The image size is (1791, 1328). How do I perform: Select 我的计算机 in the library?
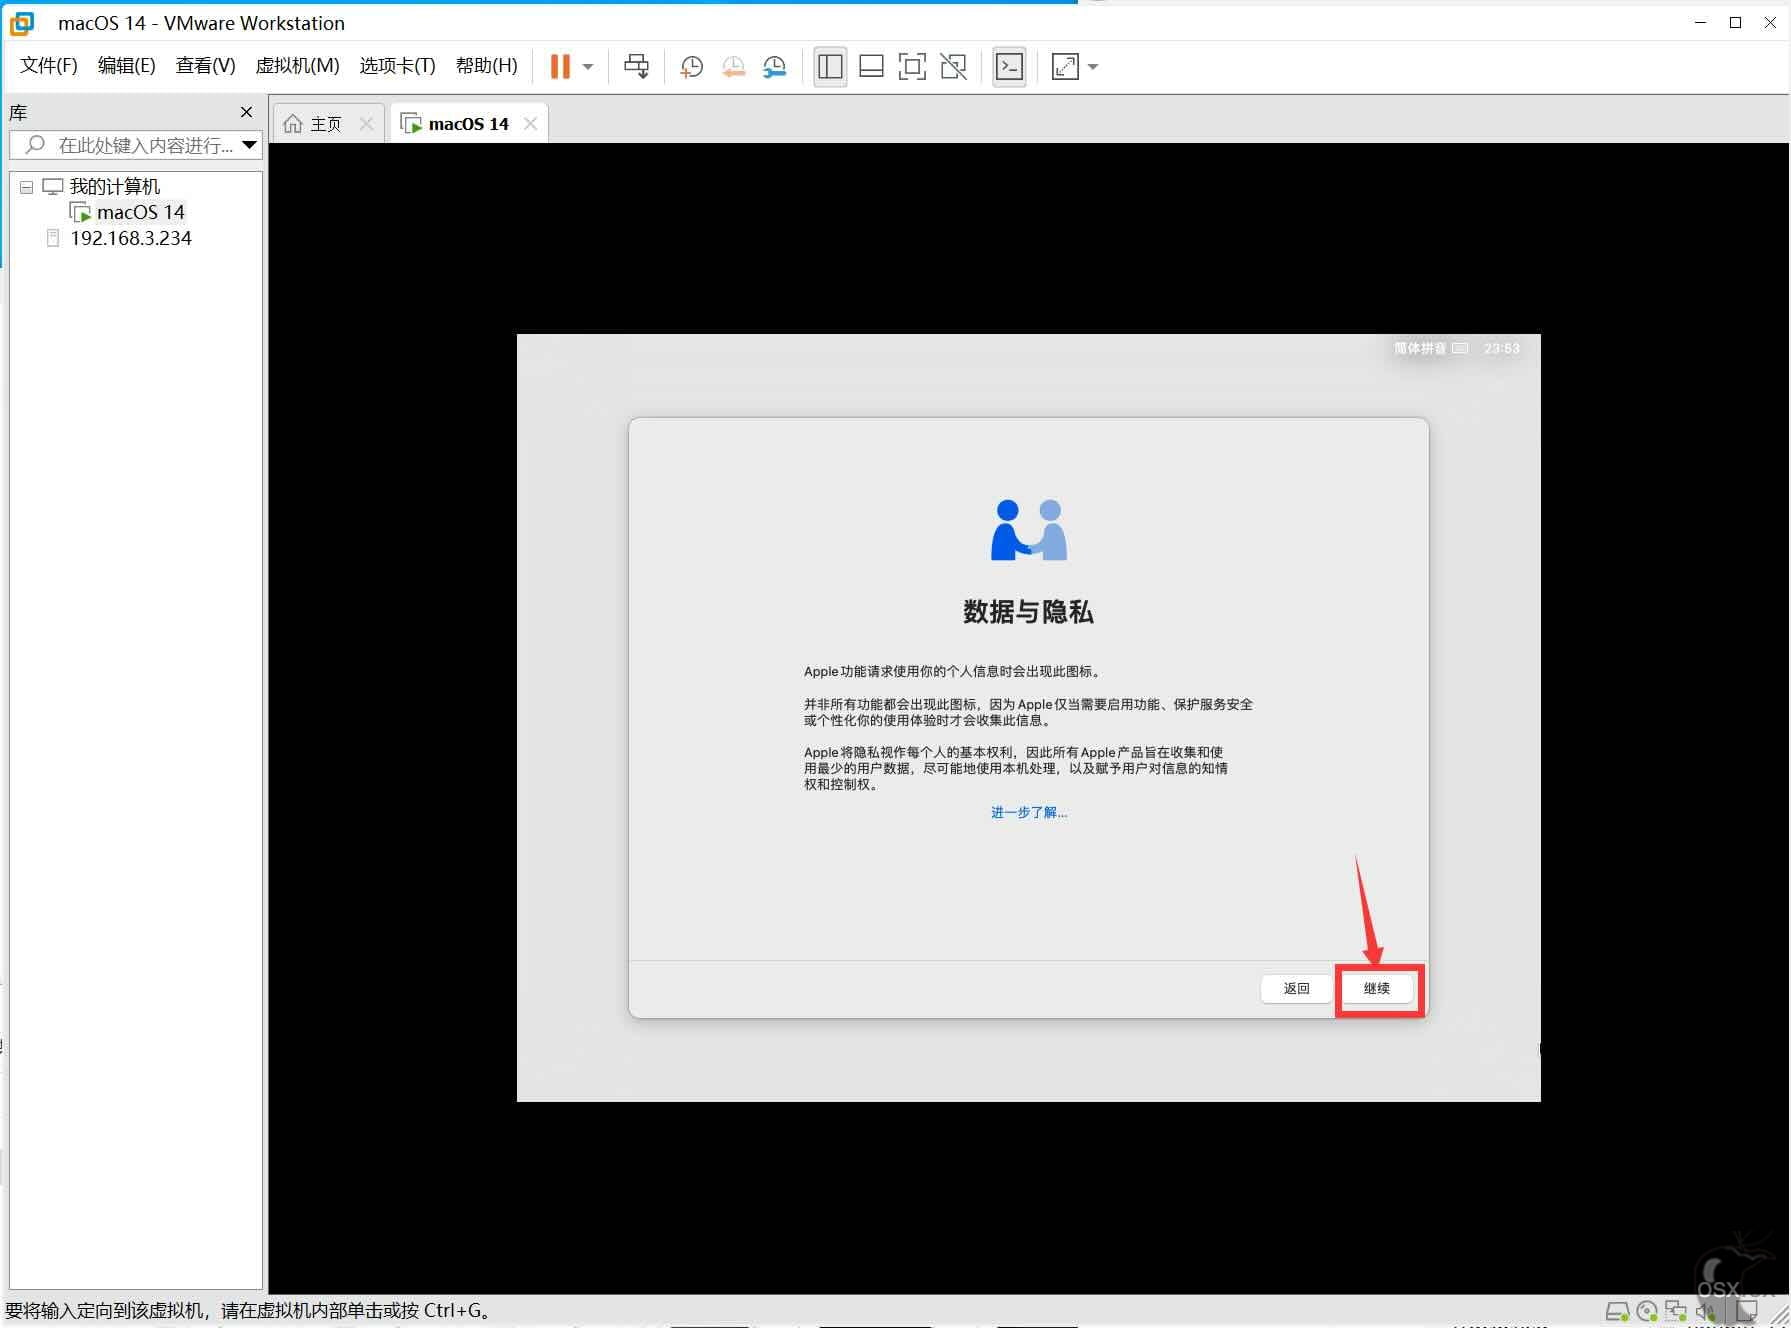[114, 187]
